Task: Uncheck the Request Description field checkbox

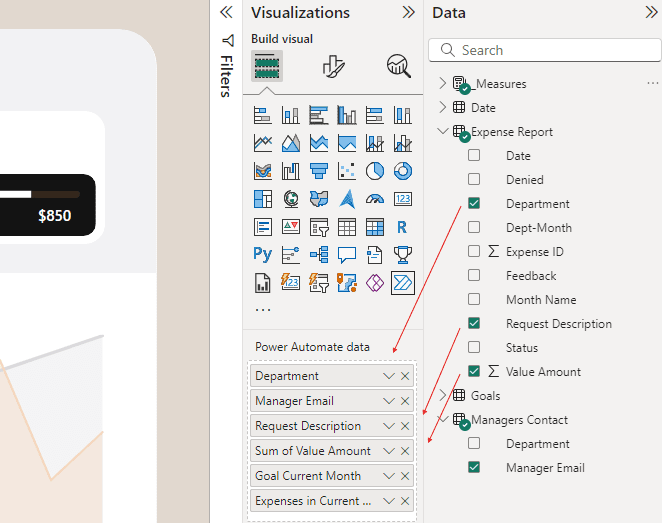Action: coord(474,323)
